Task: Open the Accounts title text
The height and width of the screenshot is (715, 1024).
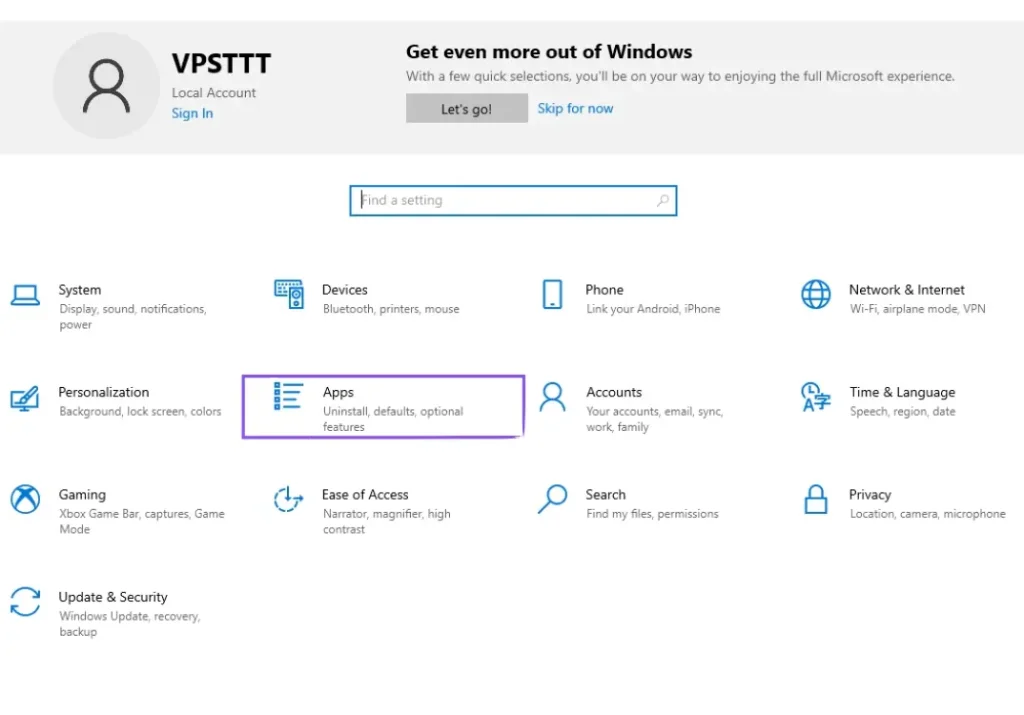Action: 614,392
